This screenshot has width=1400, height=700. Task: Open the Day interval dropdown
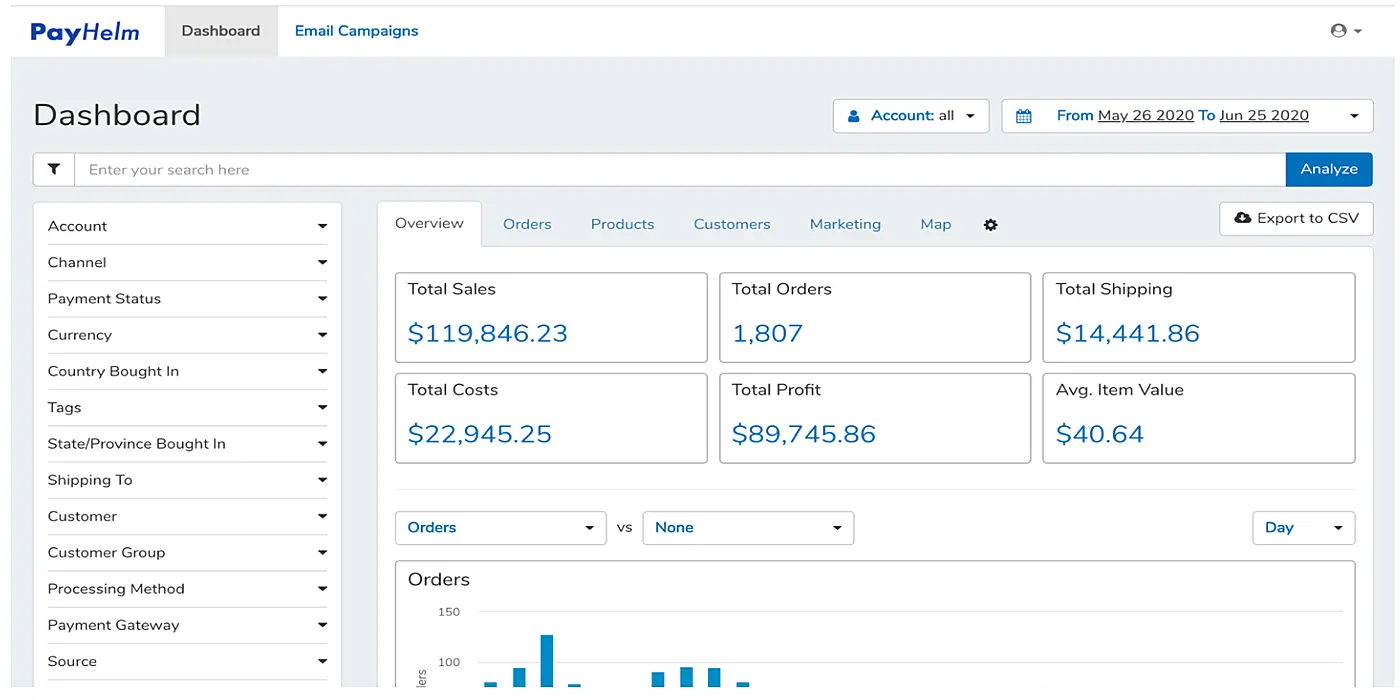click(1303, 528)
